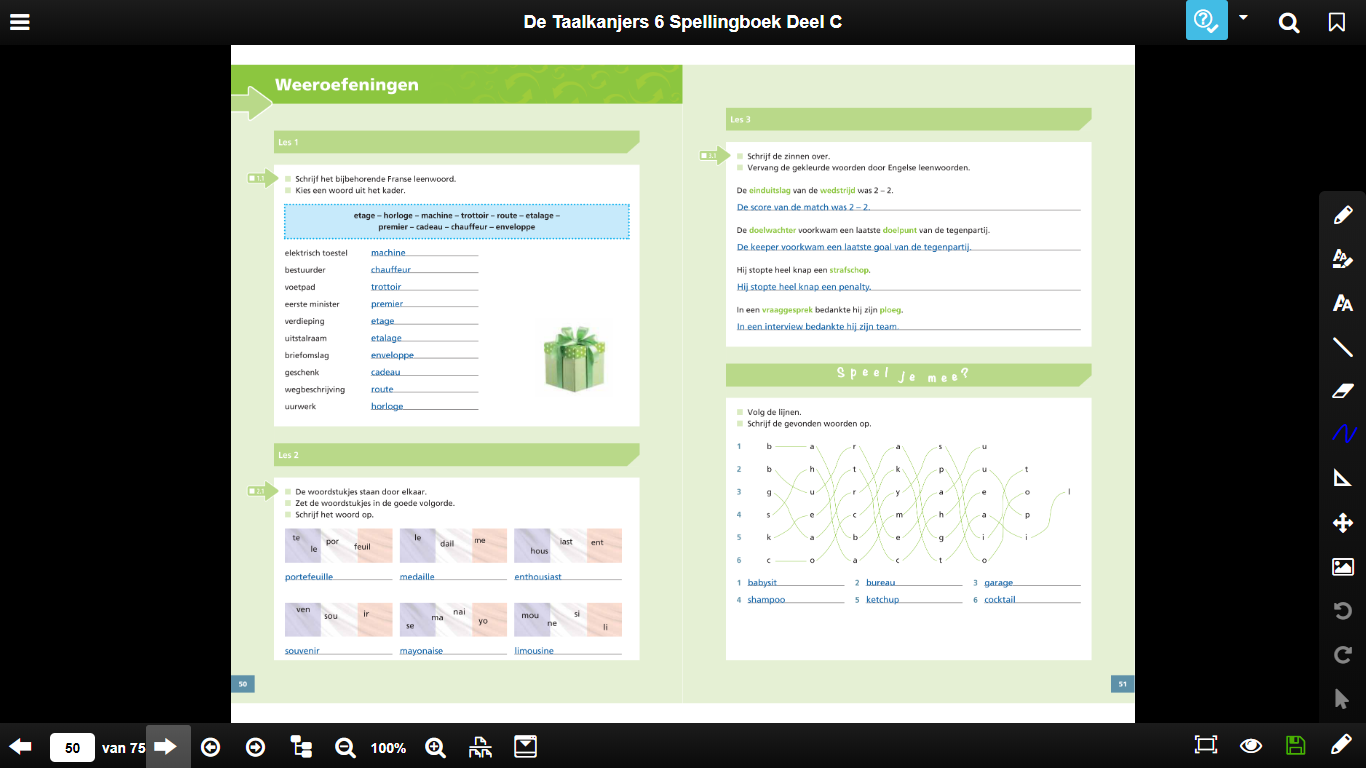Select the text highlighter tool
The height and width of the screenshot is (768, 1366).
(1343, 258)
